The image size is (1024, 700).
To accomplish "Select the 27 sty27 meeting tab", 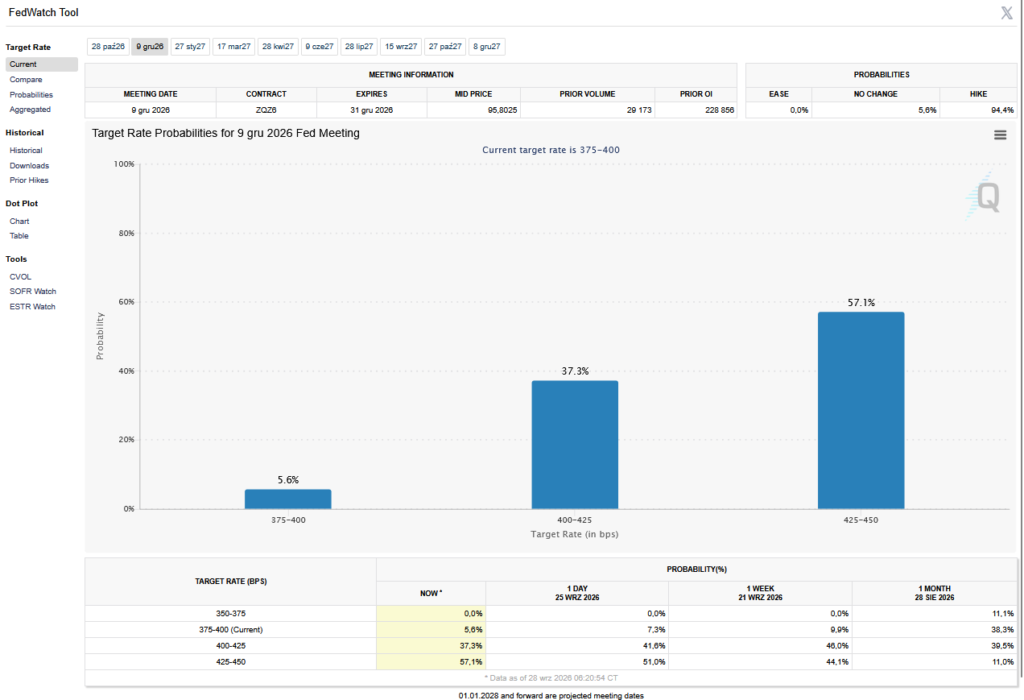I will click(190, 46).
